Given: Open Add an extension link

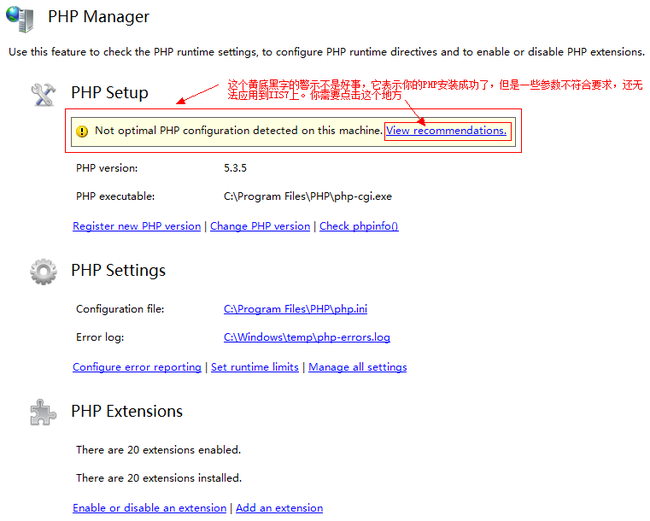Looking at the screenshot, I should (x=279, y=508).
